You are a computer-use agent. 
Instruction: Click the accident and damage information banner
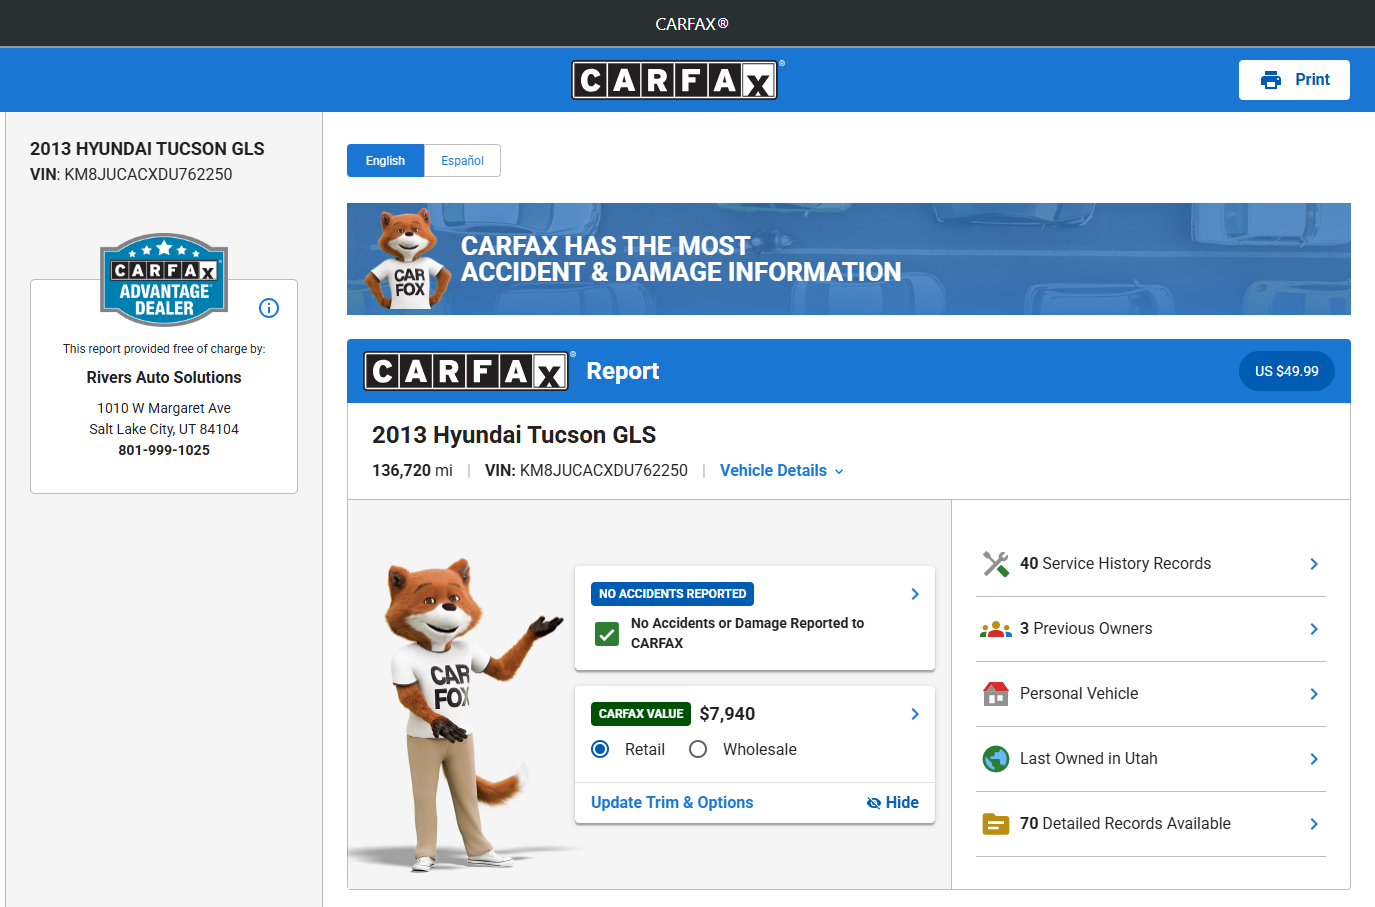[x=849, y=259]
